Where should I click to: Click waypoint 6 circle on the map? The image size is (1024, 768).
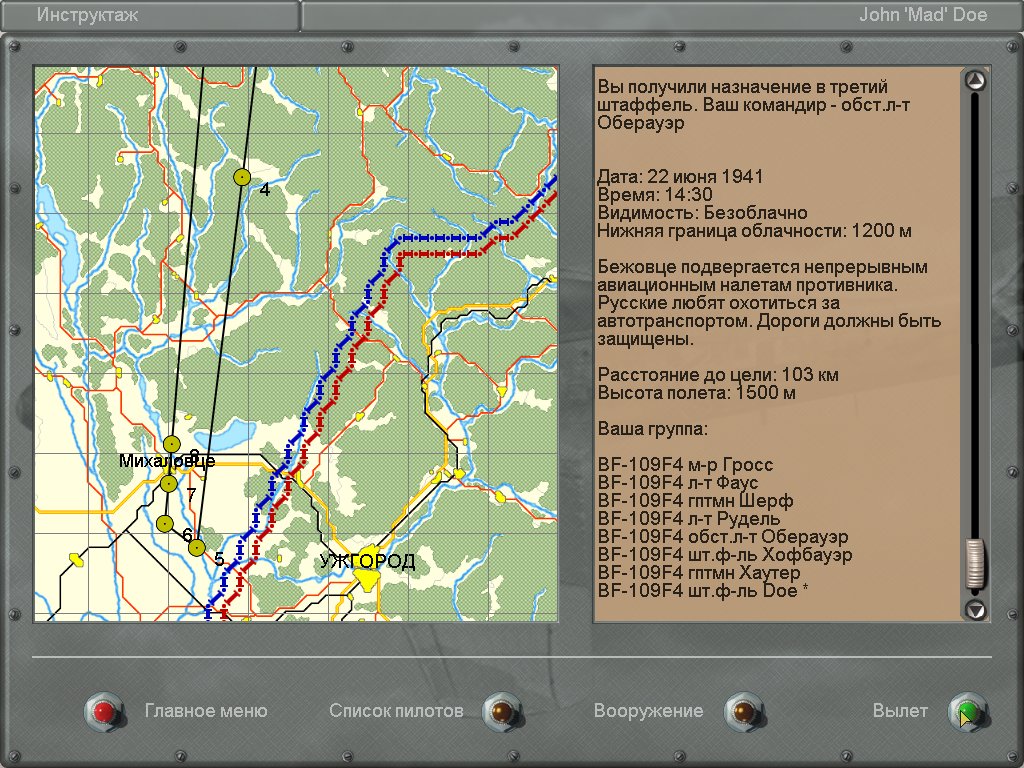click(164, 523)
